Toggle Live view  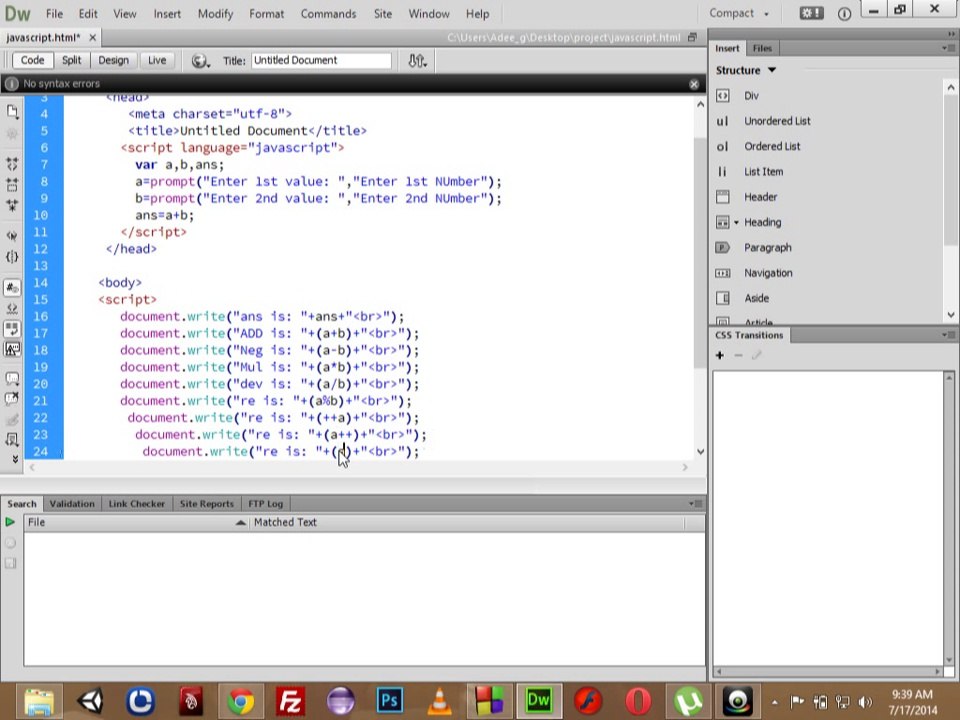[x=157, y=60]
